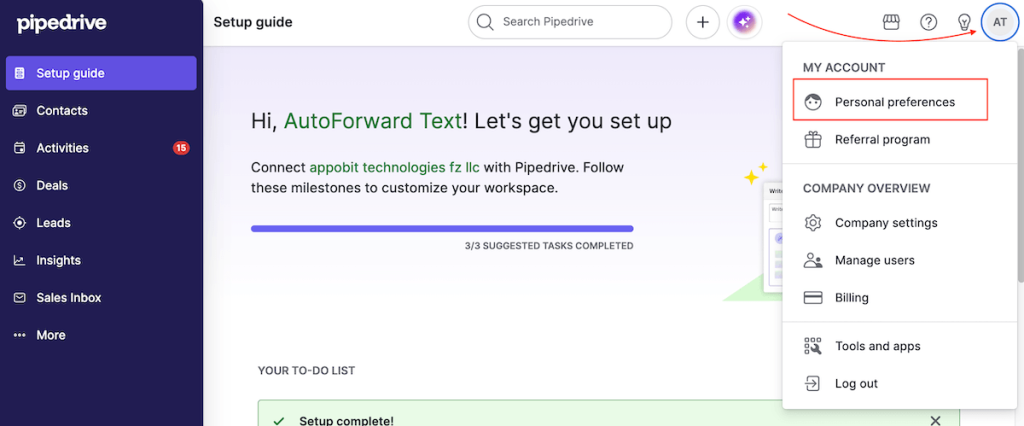Click the Contacts card icon
1024x426 pixels.
coord(20,110)
